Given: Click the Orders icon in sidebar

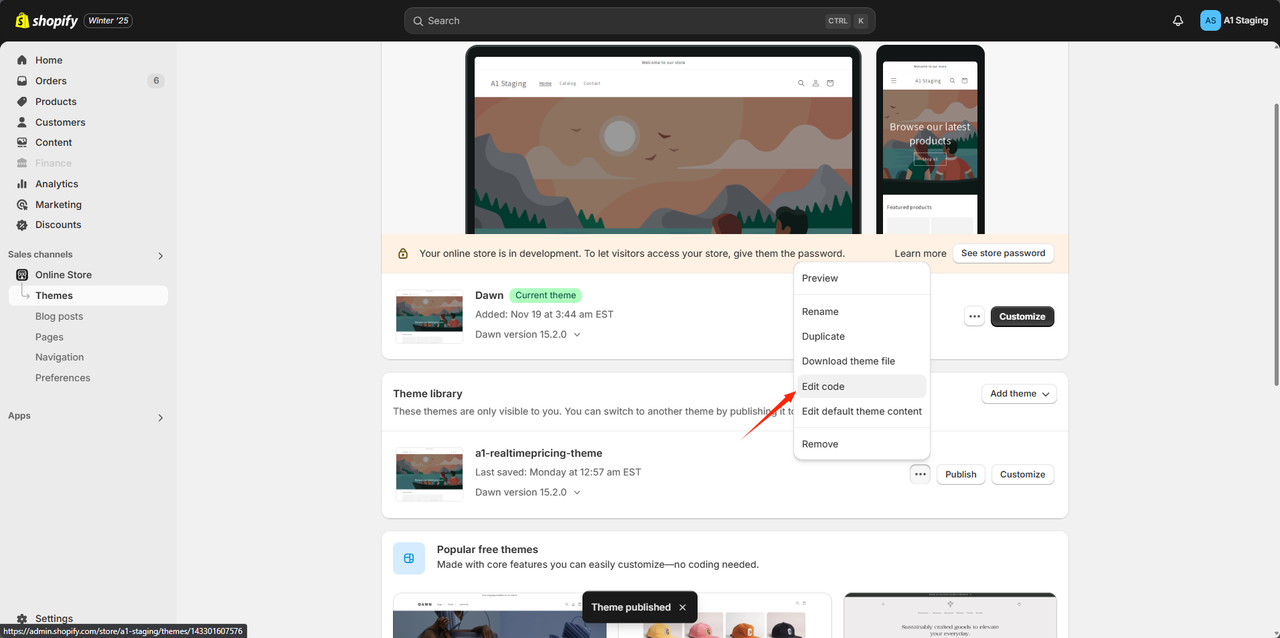Looking at the screenshot, I should [22, 81].
